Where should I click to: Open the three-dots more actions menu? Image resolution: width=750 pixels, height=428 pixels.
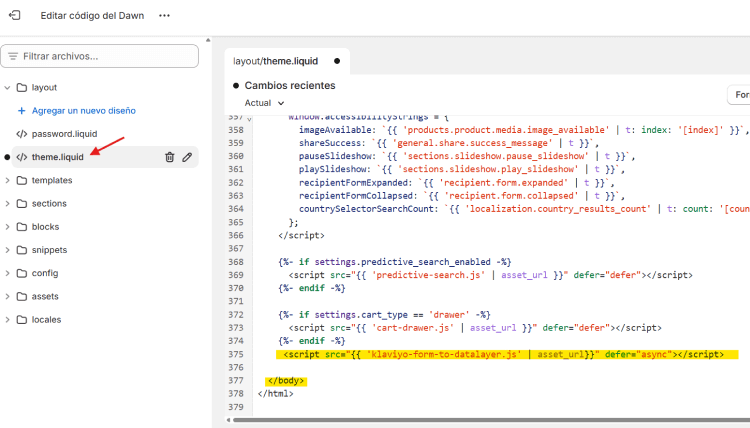pos(165,15)
